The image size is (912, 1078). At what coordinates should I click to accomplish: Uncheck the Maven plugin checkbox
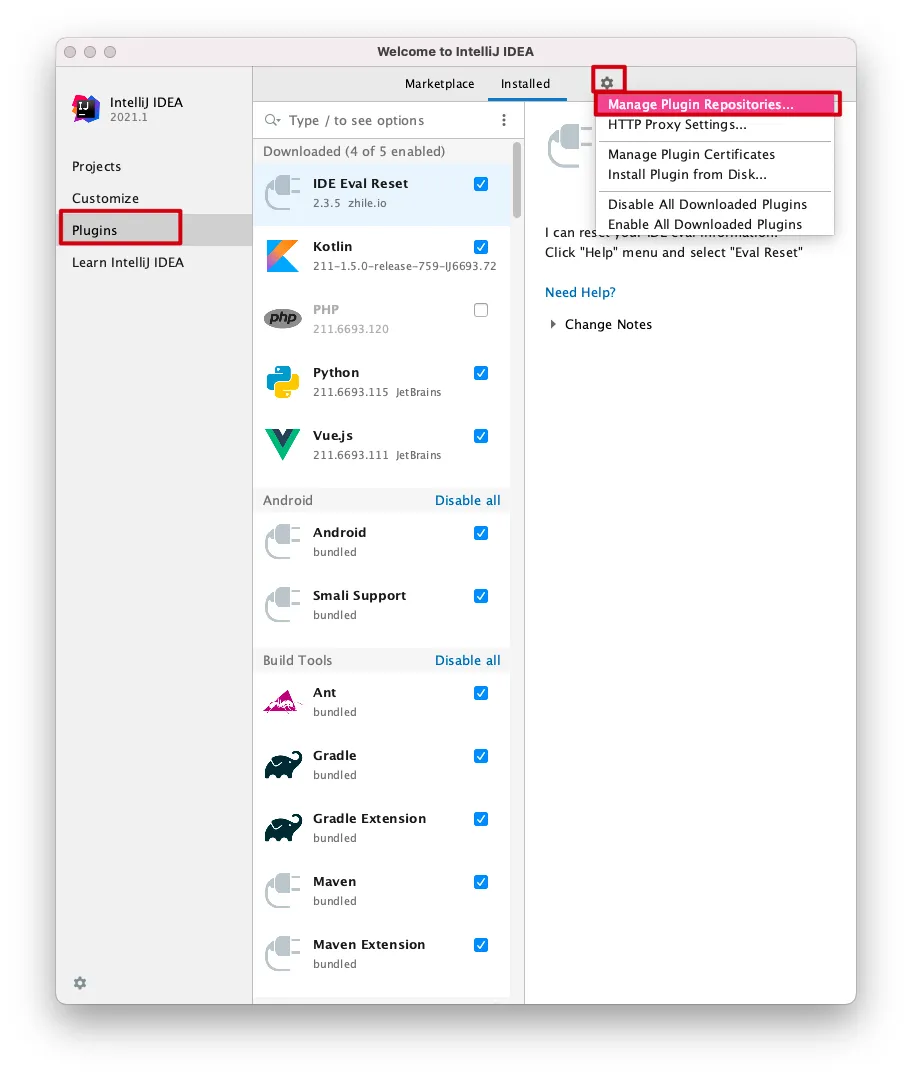(481, 882)
